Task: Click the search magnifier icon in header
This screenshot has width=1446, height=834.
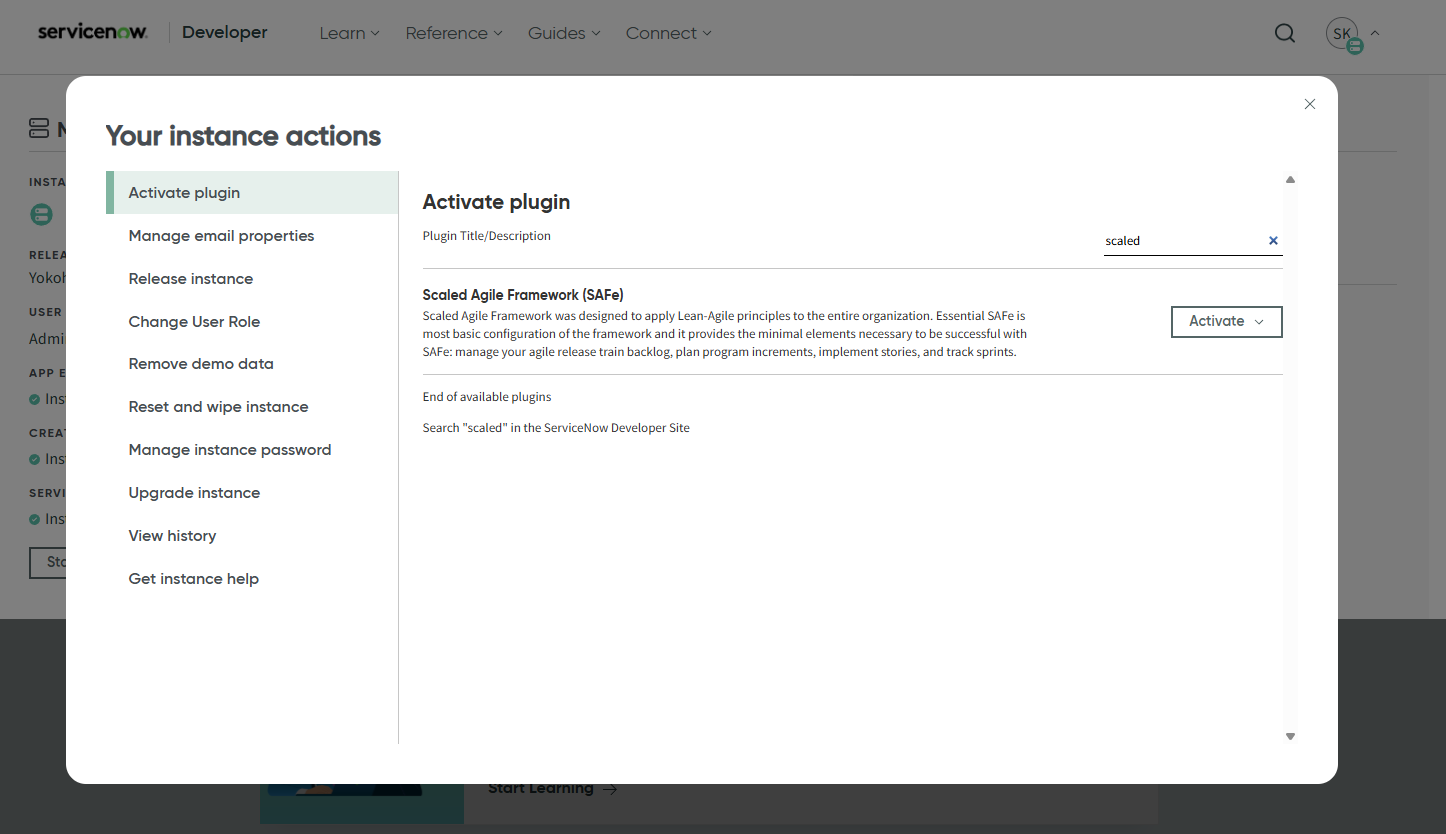Action: (1285, 33)
